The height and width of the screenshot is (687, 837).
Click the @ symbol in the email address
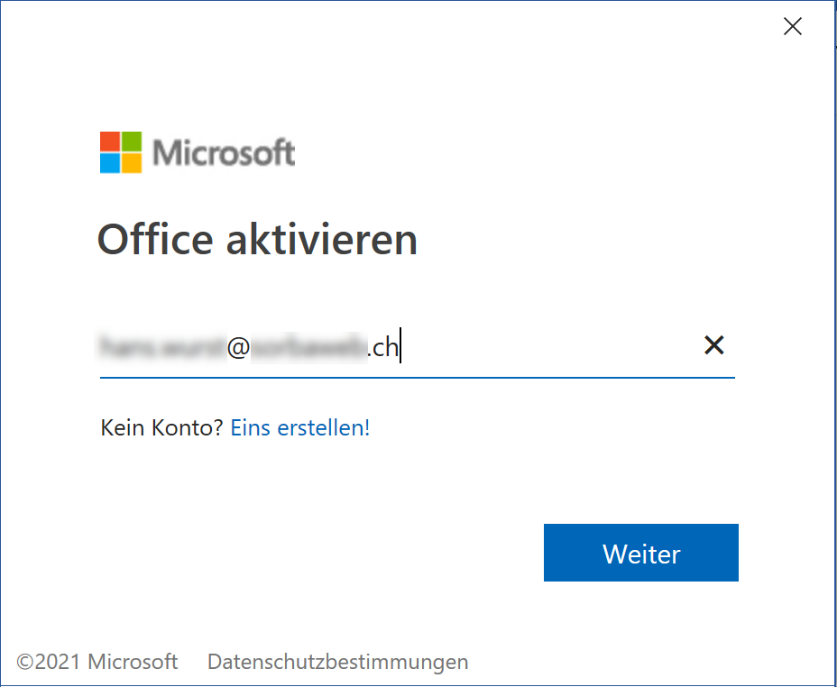pos(238,348)
